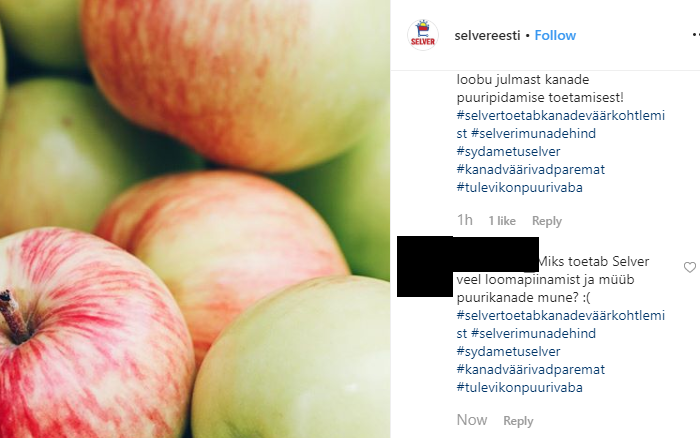Follow the selvereesti account
The image size is (700, 438).
tap(555, 35)
